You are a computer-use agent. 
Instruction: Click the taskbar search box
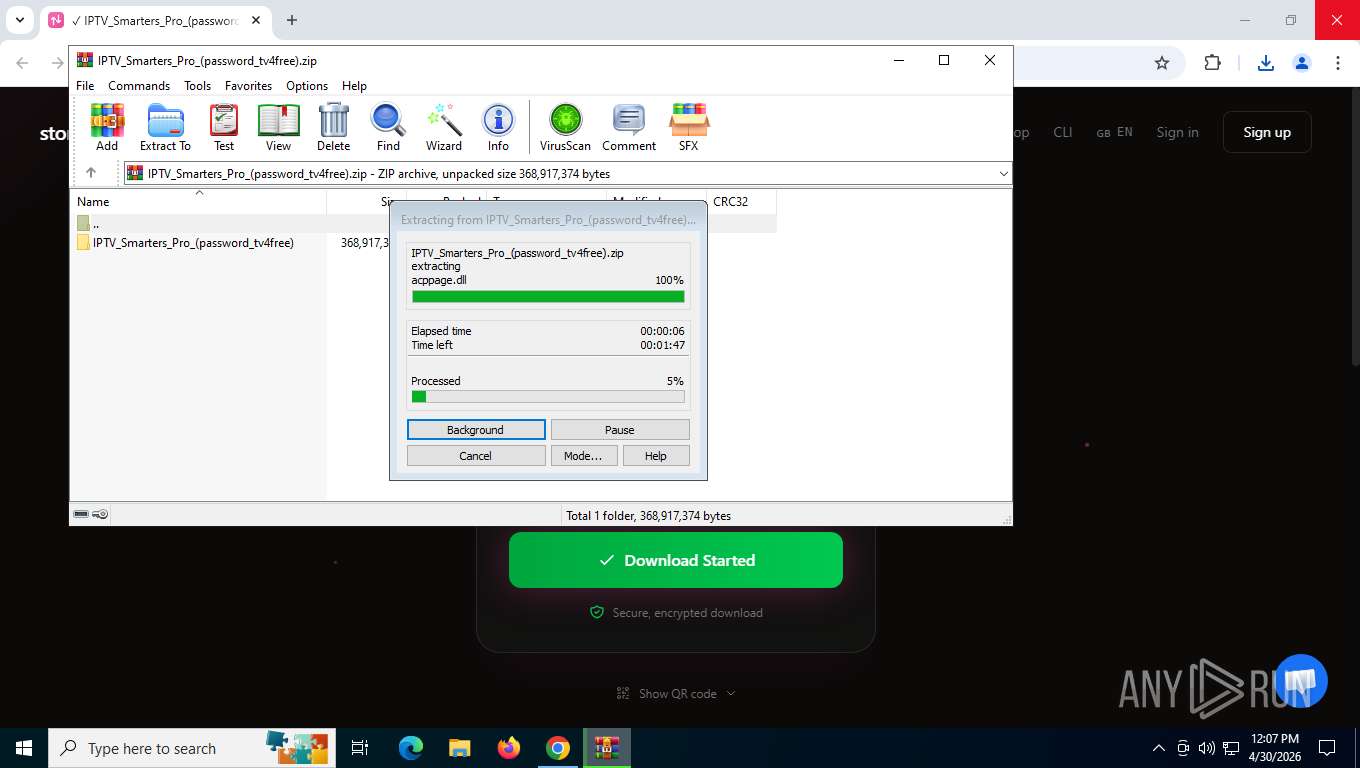[x=190, y=748]
